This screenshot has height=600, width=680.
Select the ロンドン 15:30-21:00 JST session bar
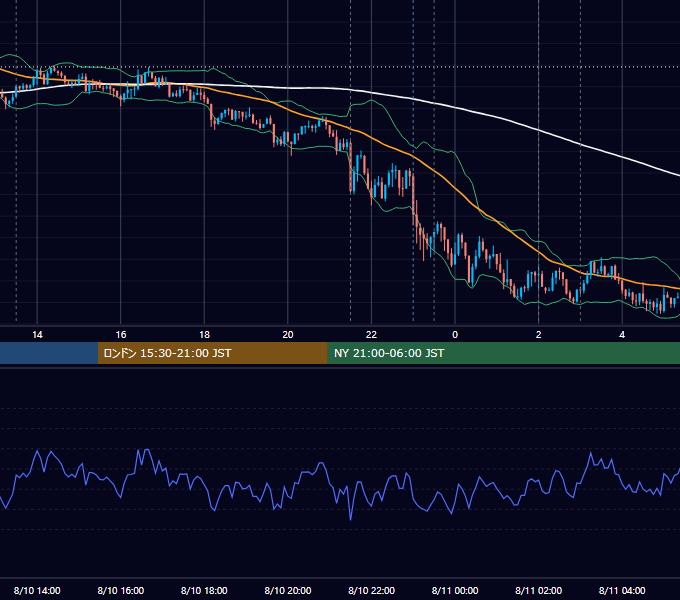coord(212,353)
